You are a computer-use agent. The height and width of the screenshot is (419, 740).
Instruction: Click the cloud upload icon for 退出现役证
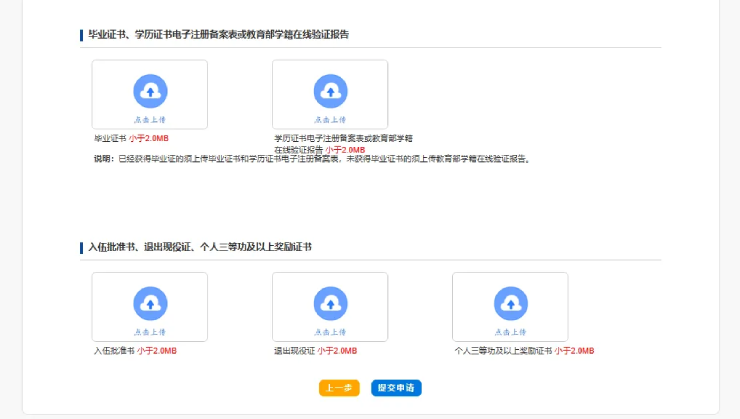pyautogui.click(x=330, y=303)
